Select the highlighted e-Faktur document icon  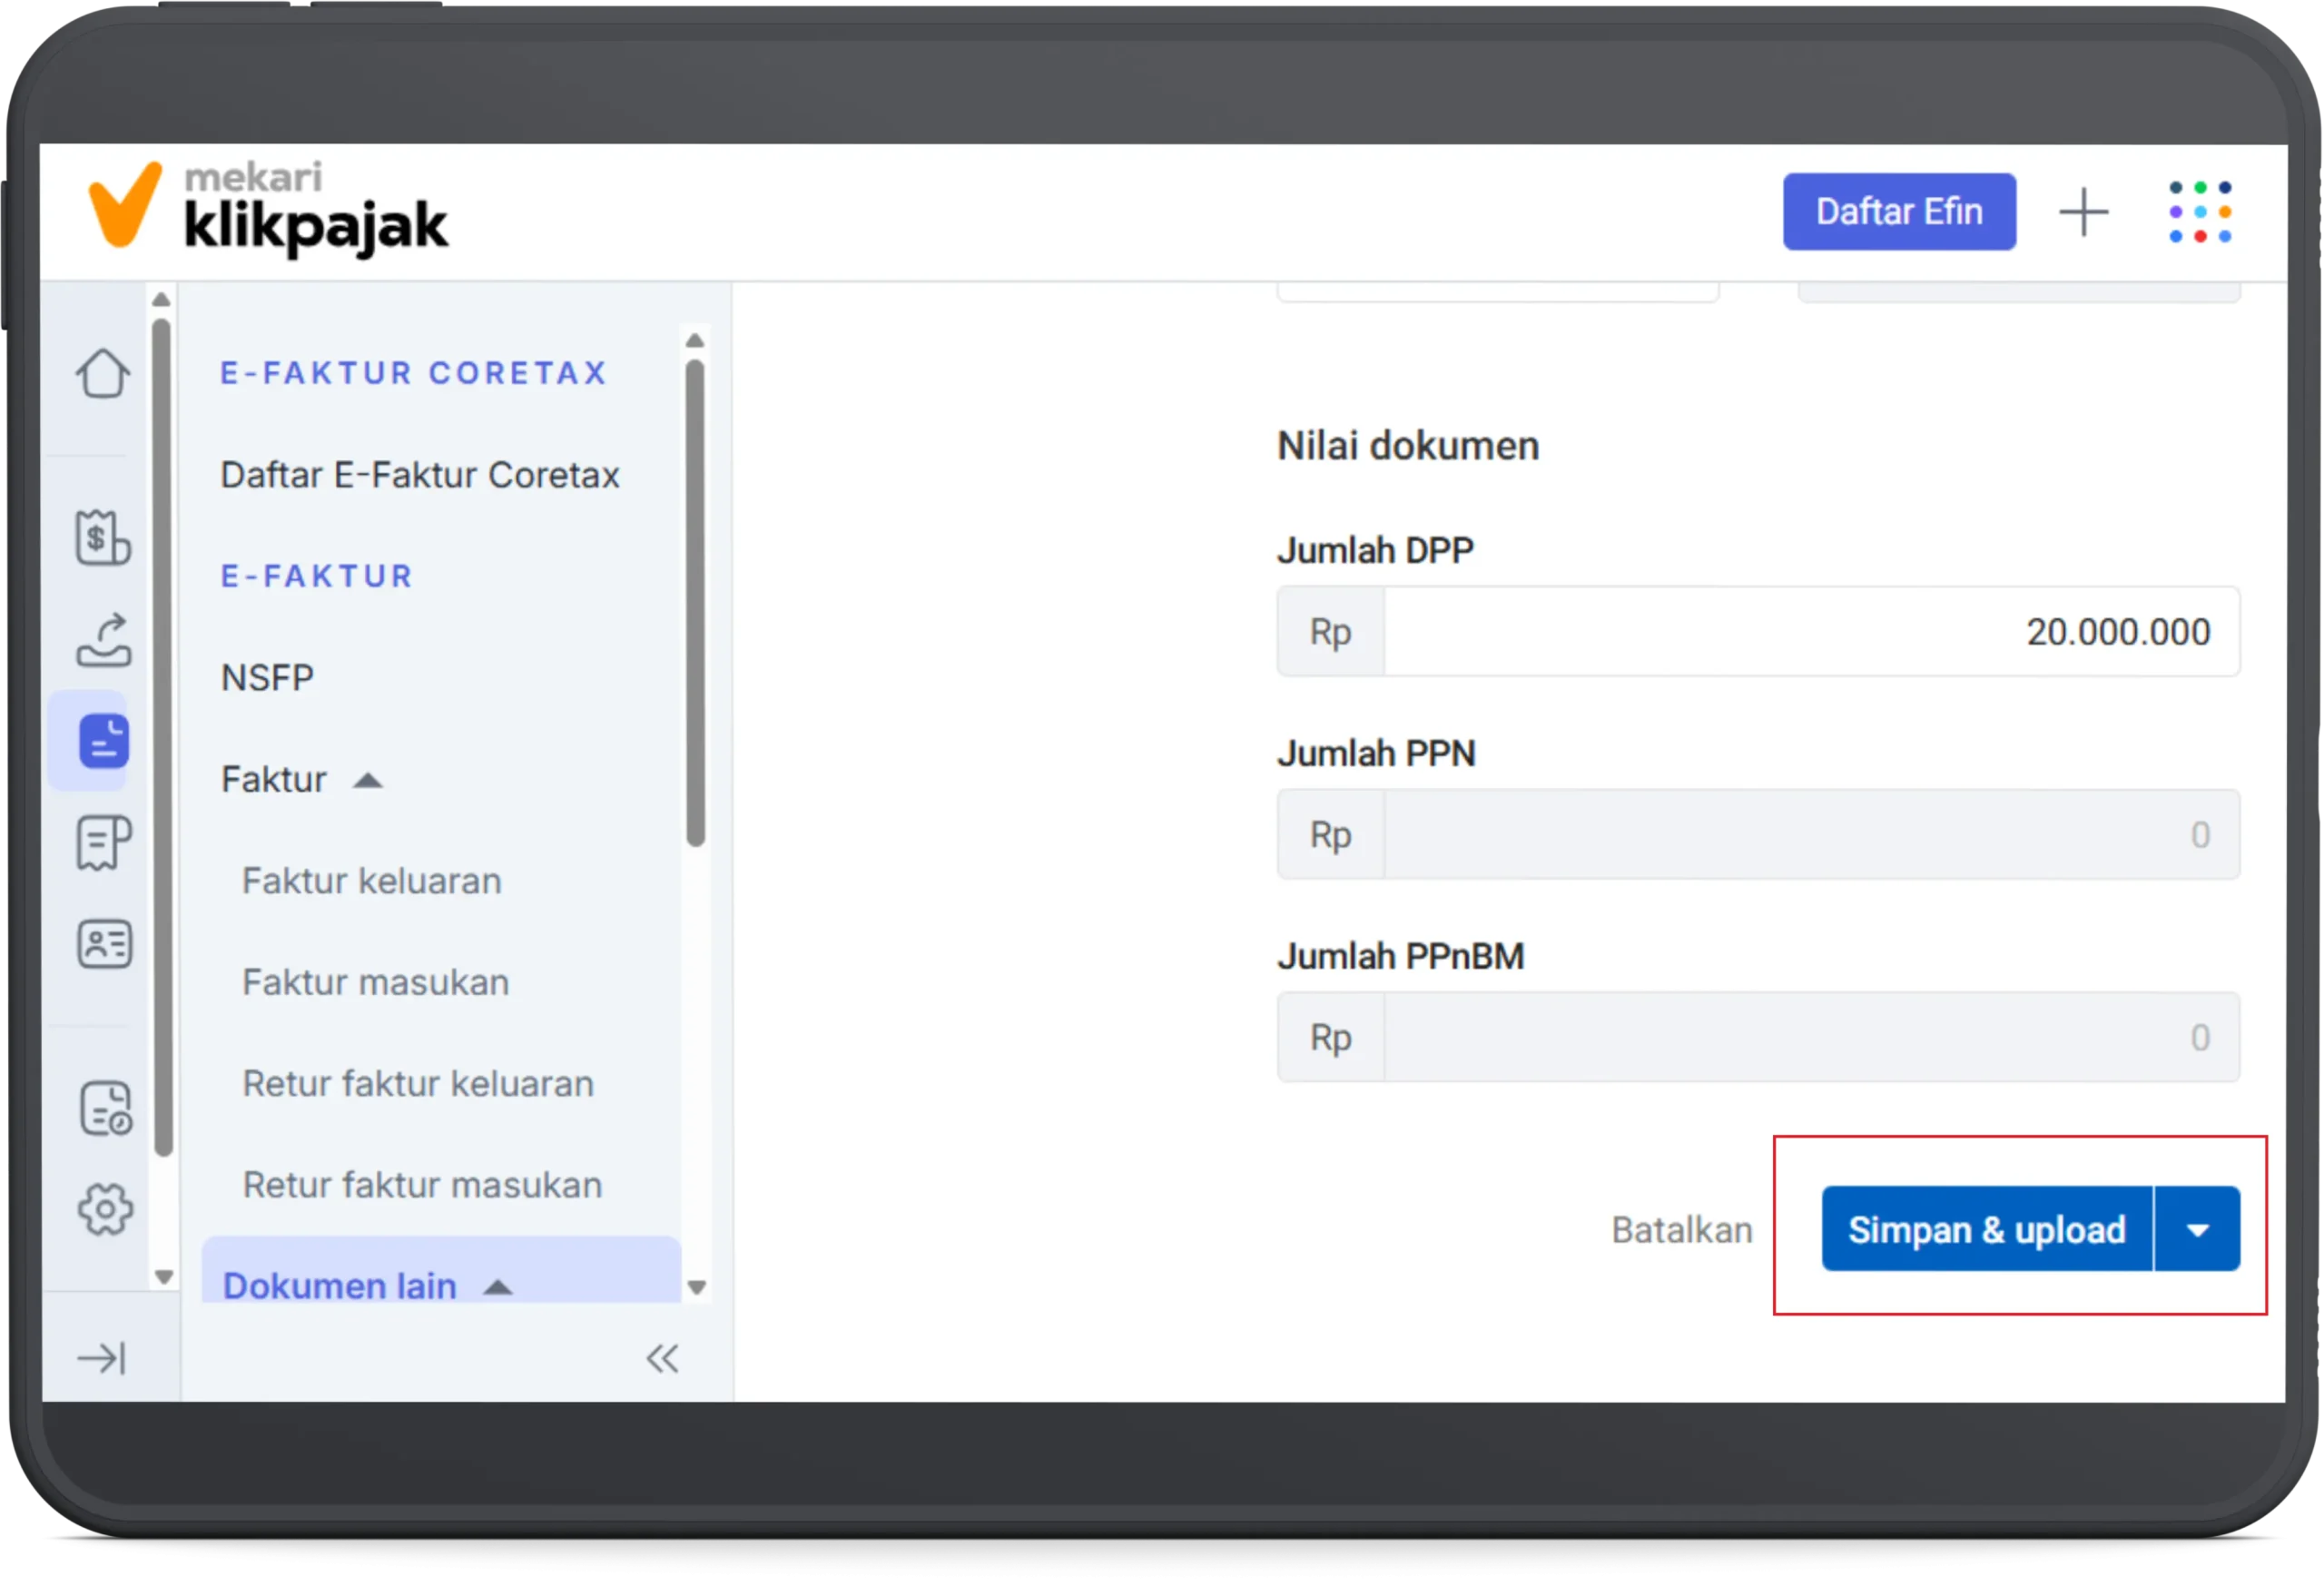coord(103,741)
